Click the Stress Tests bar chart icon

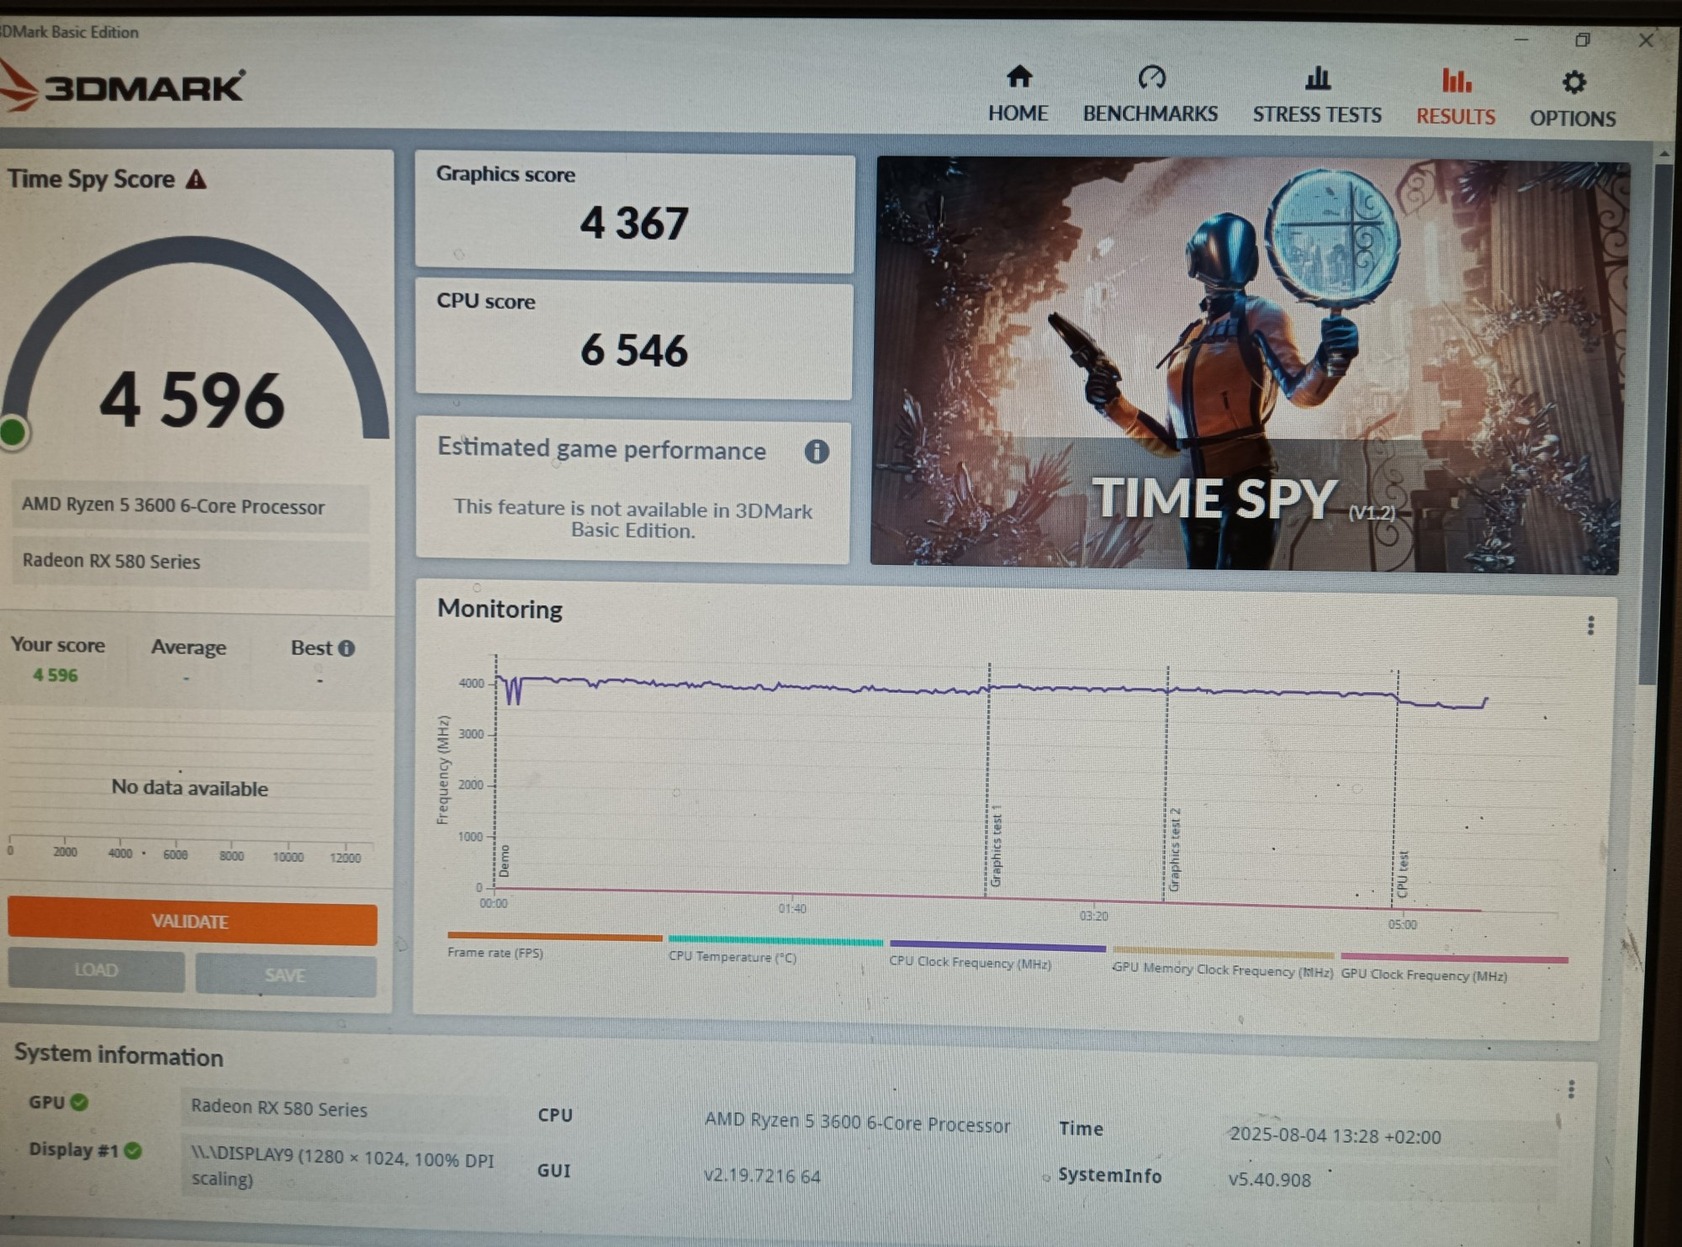pos(1317,78)
